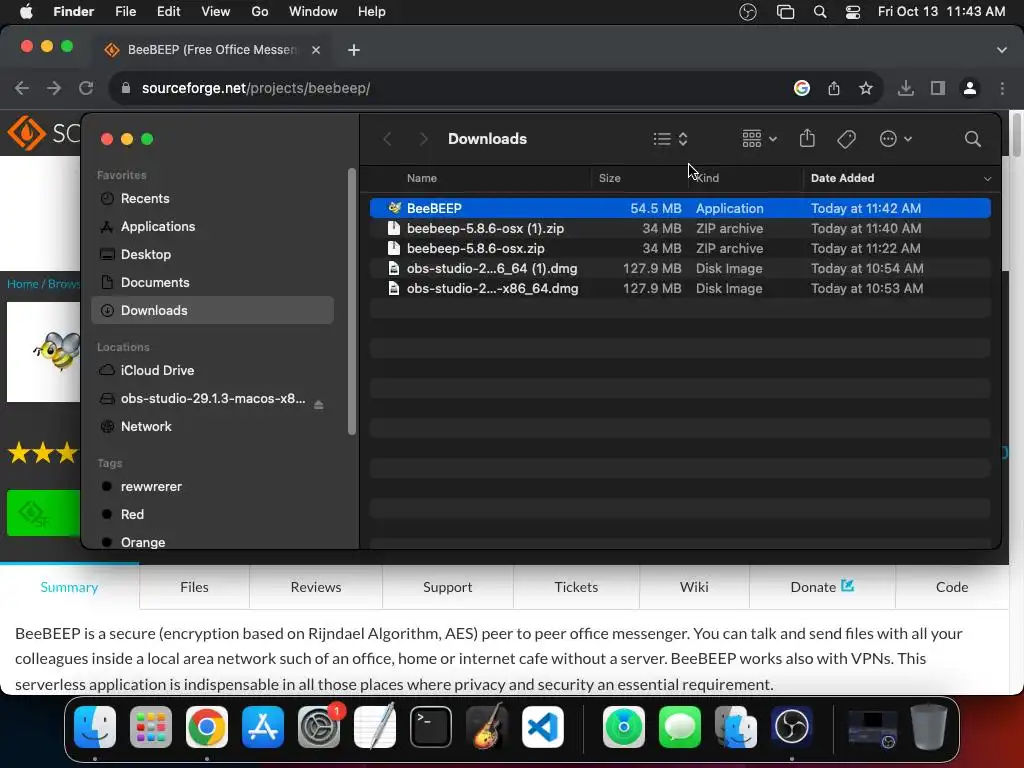Open Chrome downloads tray icon
This screenshot has width=1024, height=768.
(905, 88)
